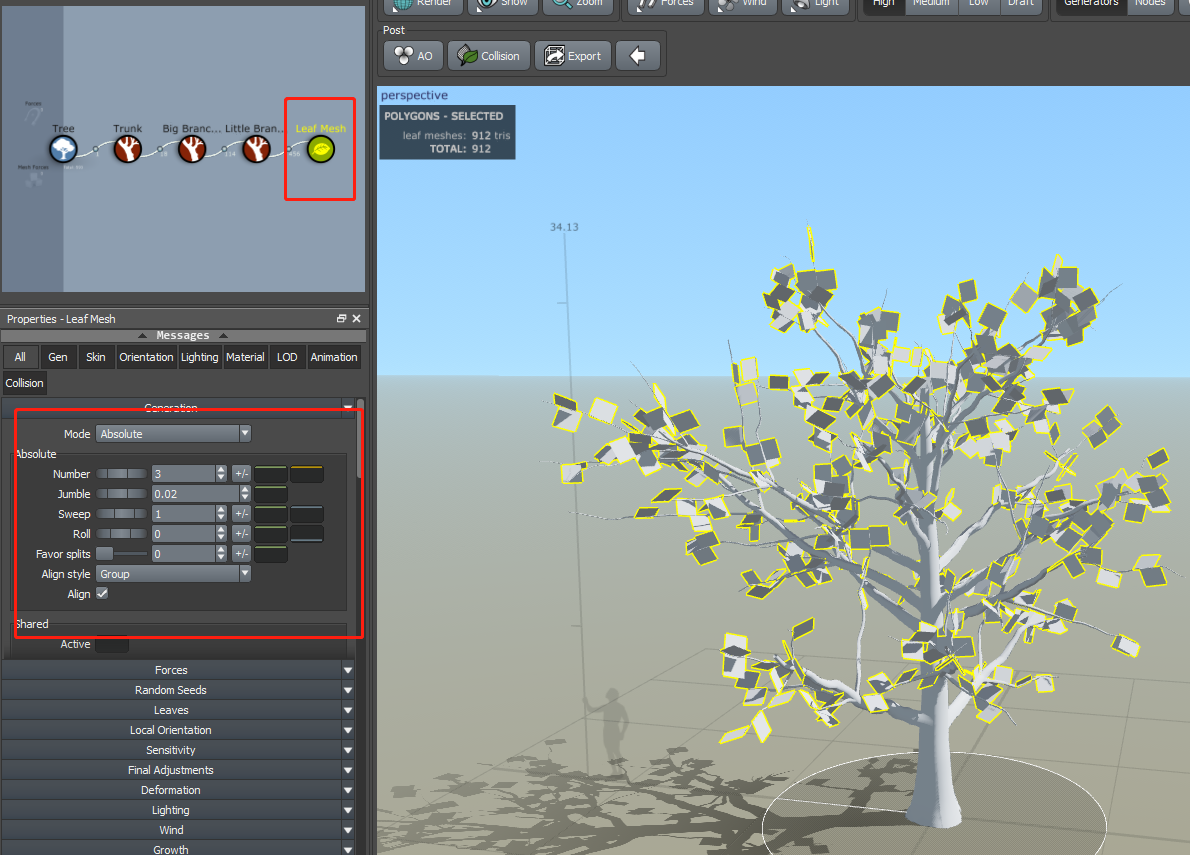Expand the Random Seeds group
The width and height of the screenshot is (1190, 855).
coord(178,690)
